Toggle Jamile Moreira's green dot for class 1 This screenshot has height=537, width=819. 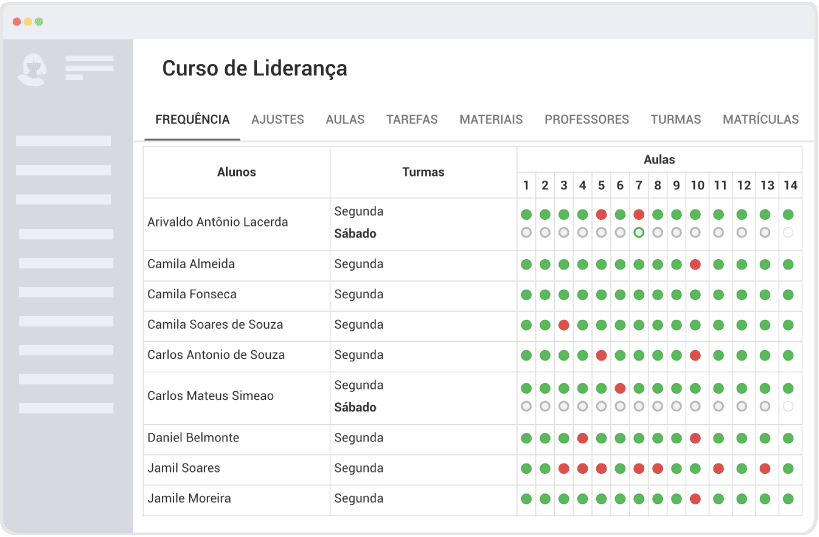(x=526, y=499)
